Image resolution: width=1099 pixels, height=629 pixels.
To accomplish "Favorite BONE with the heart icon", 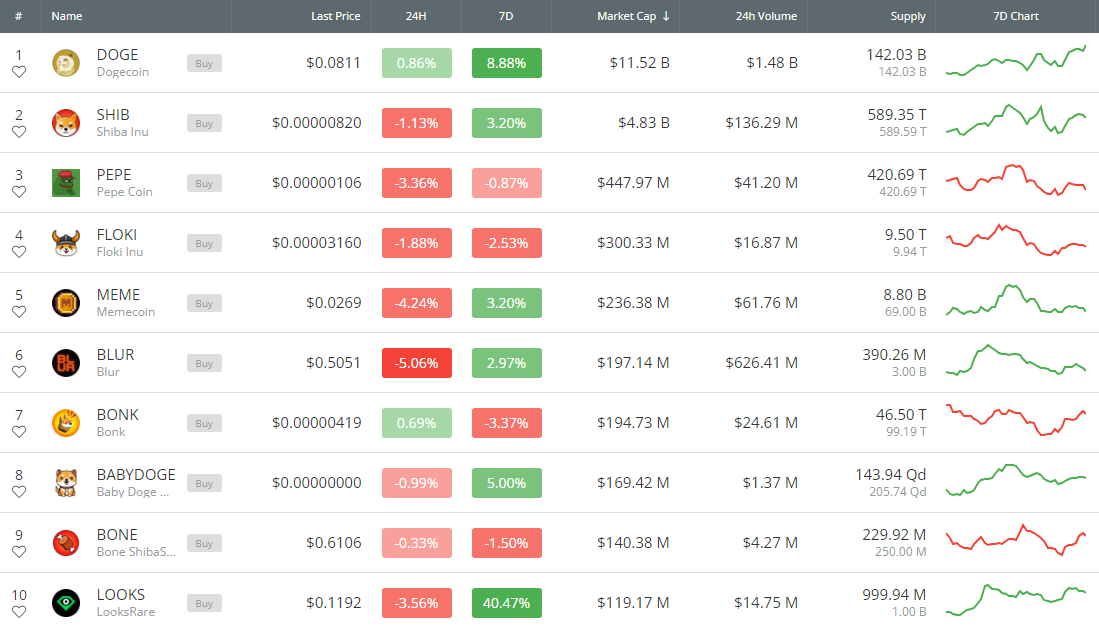I will [19, 552].
